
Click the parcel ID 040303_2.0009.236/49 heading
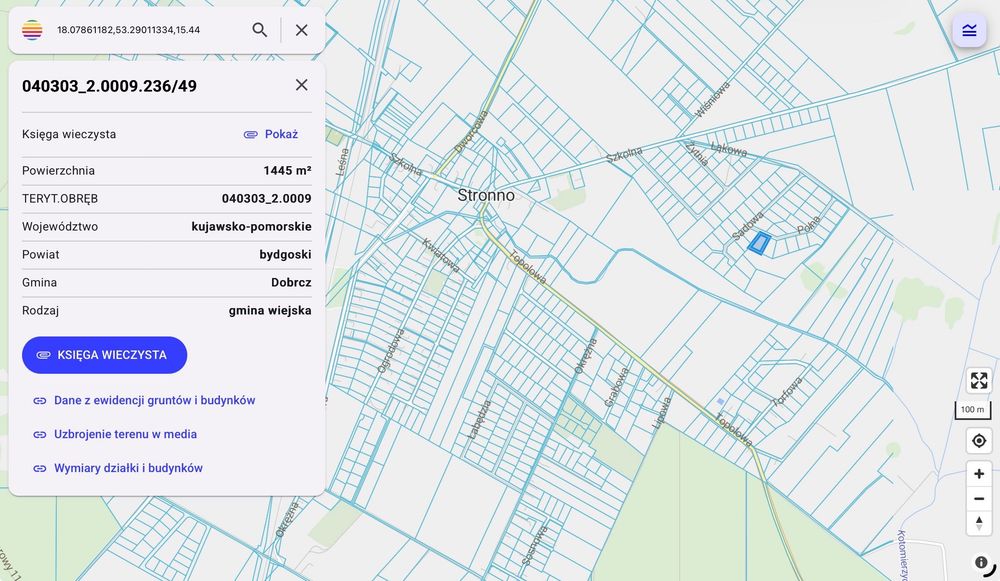pos(109,86)
